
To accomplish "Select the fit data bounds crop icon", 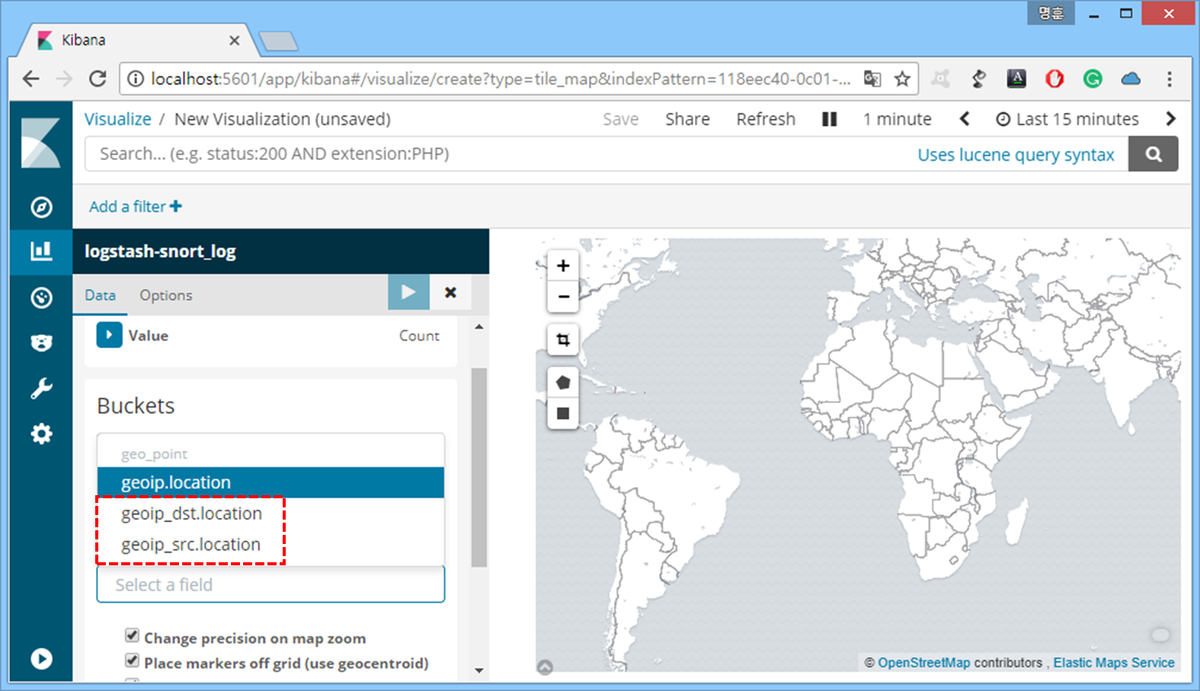I will point(563,340).
